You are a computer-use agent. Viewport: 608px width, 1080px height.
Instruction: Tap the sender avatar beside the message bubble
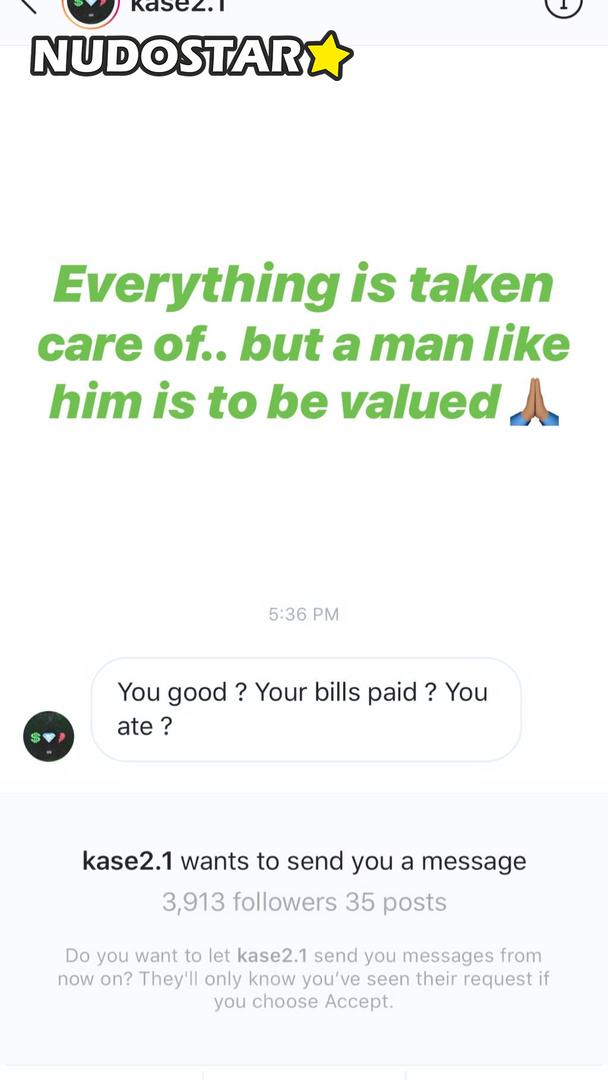point(49,736)
